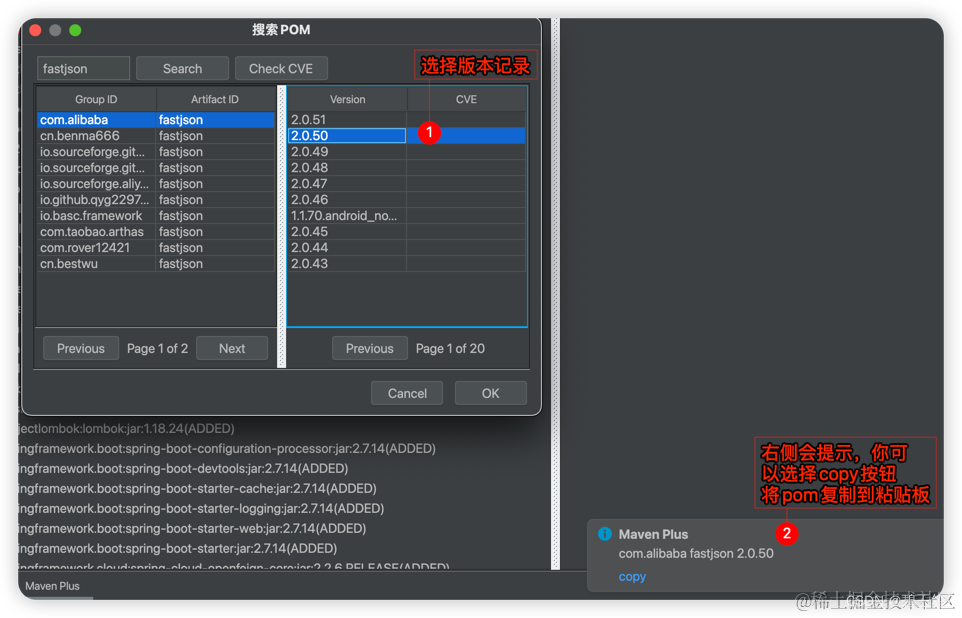Screen dimensions: 962x618
Task: Click the green zoom window button
Action: (75, 30)
